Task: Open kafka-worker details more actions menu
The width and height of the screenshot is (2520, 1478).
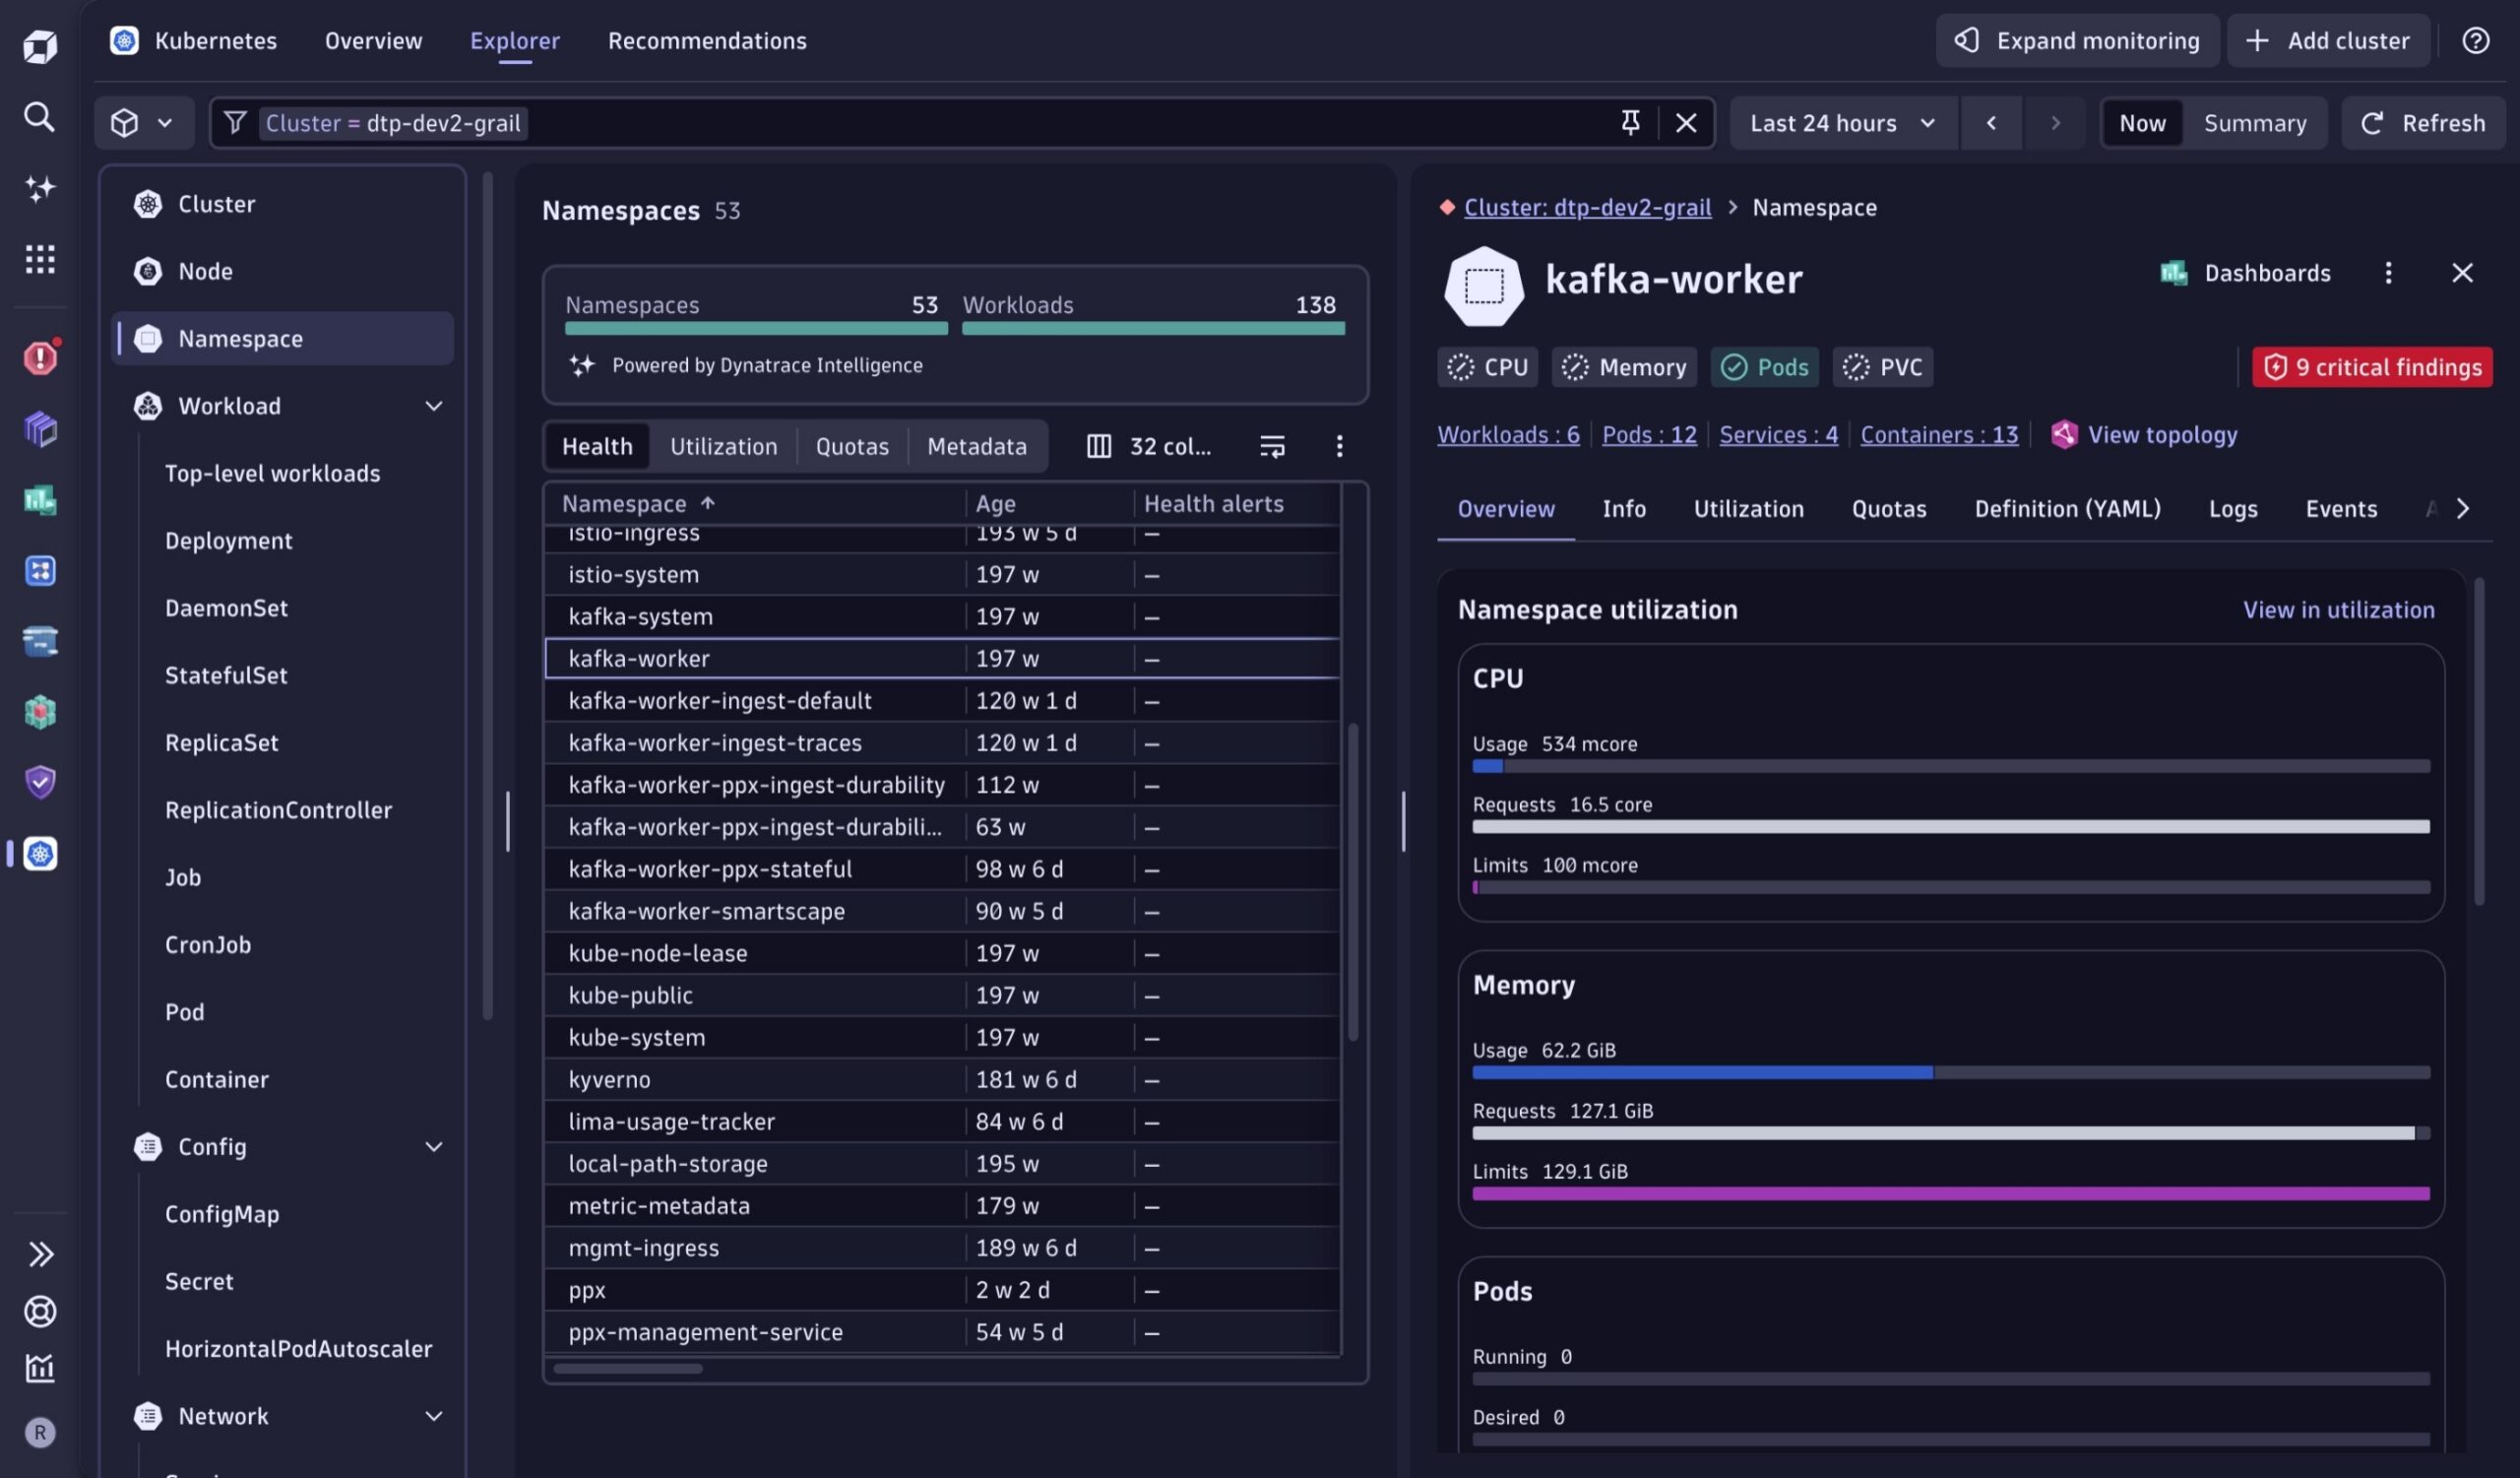Action: coord(2388,273)
